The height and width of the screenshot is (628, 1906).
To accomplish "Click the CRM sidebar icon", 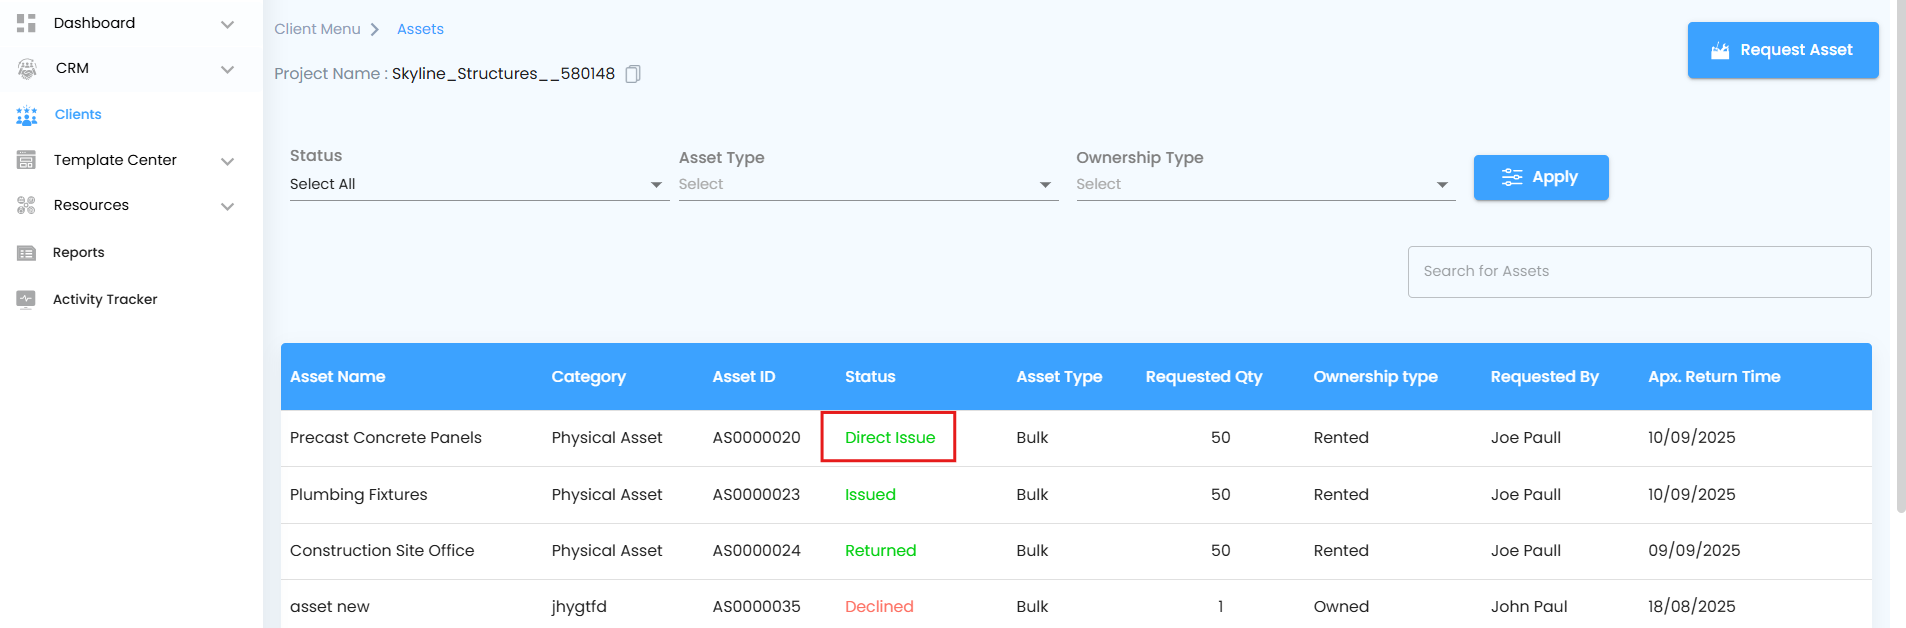I will point(27,69).
